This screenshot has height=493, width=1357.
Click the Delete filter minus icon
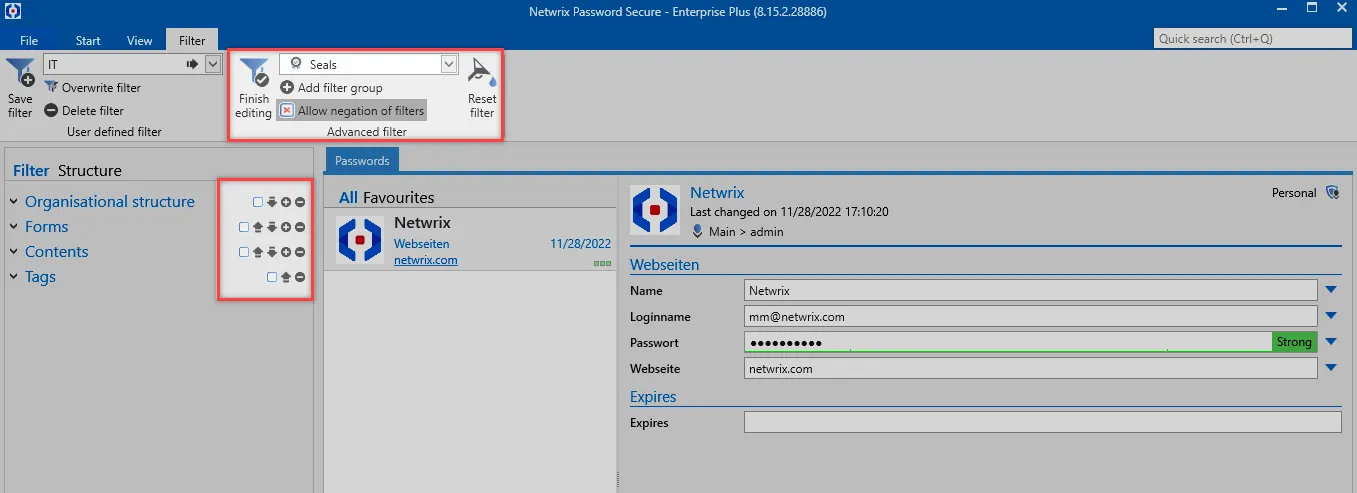51,111
